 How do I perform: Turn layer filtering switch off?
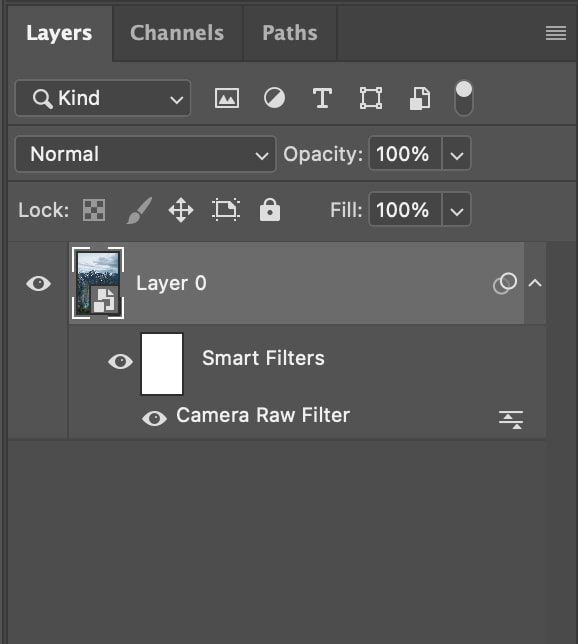coord(464,98)
